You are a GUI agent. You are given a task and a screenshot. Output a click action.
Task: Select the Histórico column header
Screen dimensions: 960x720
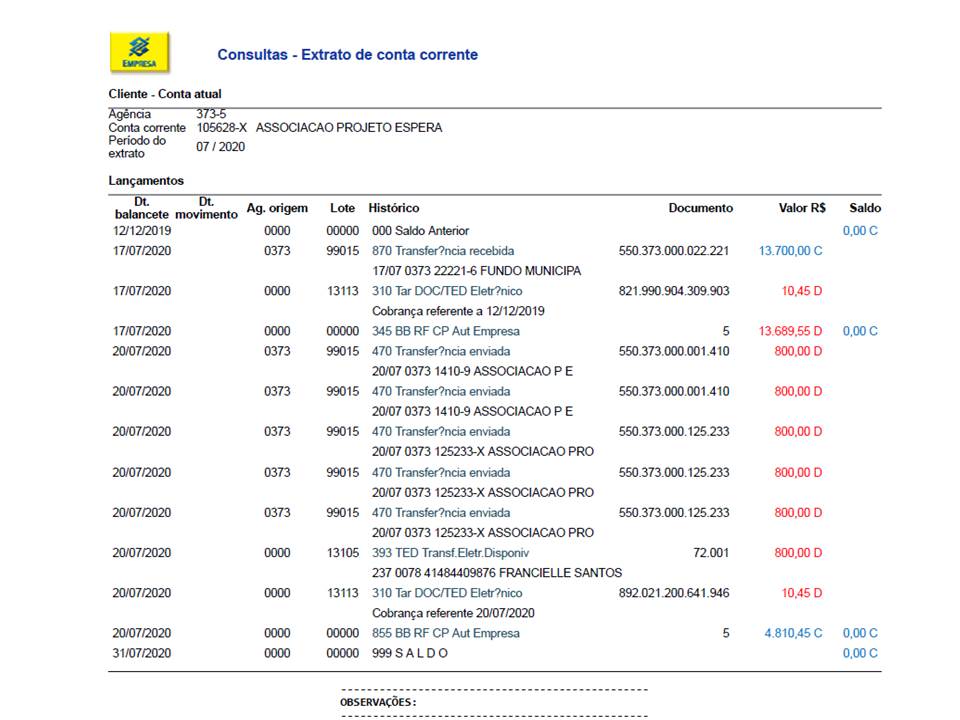tap(394, 208)
